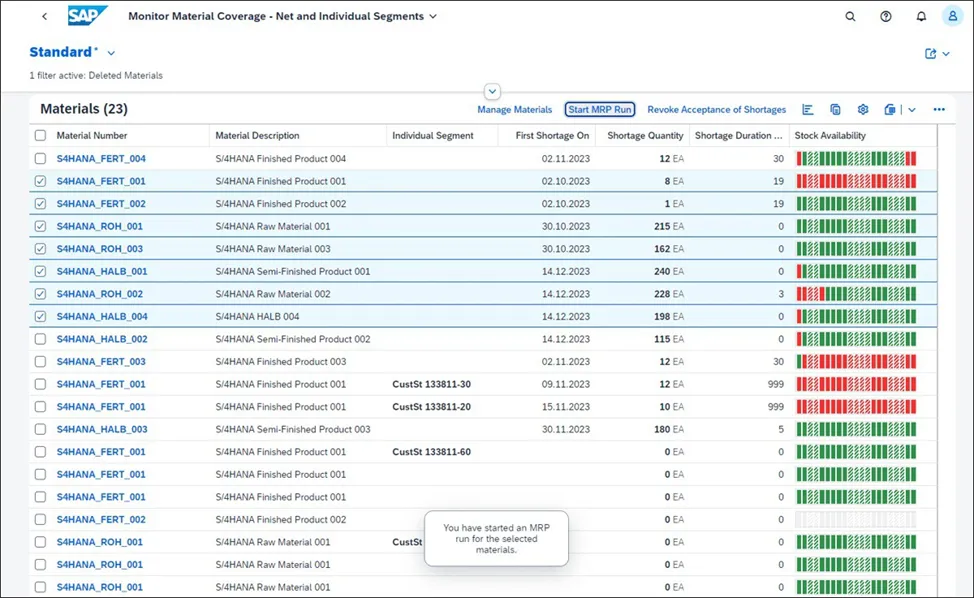The image size is (974, 598).
Task: Click the copy icon in table toolbar
Action: (x=836, y=110)
